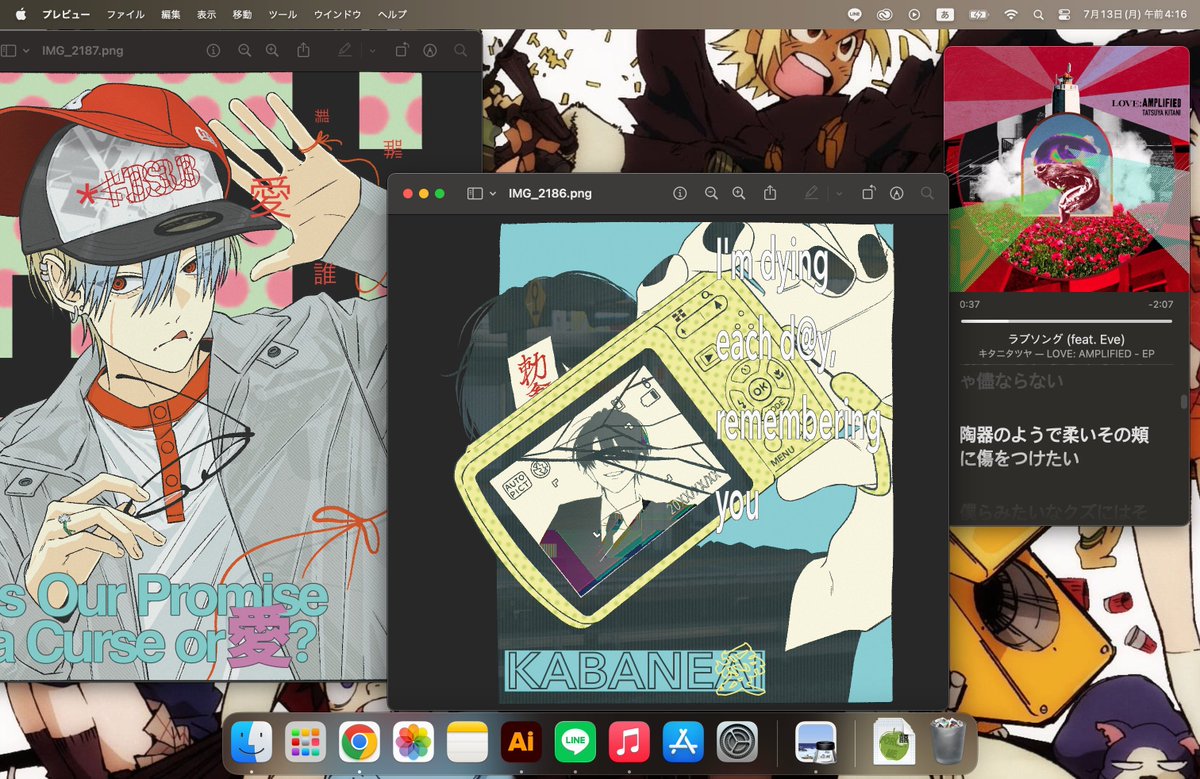Open the green document in Dock

(893, 741)
